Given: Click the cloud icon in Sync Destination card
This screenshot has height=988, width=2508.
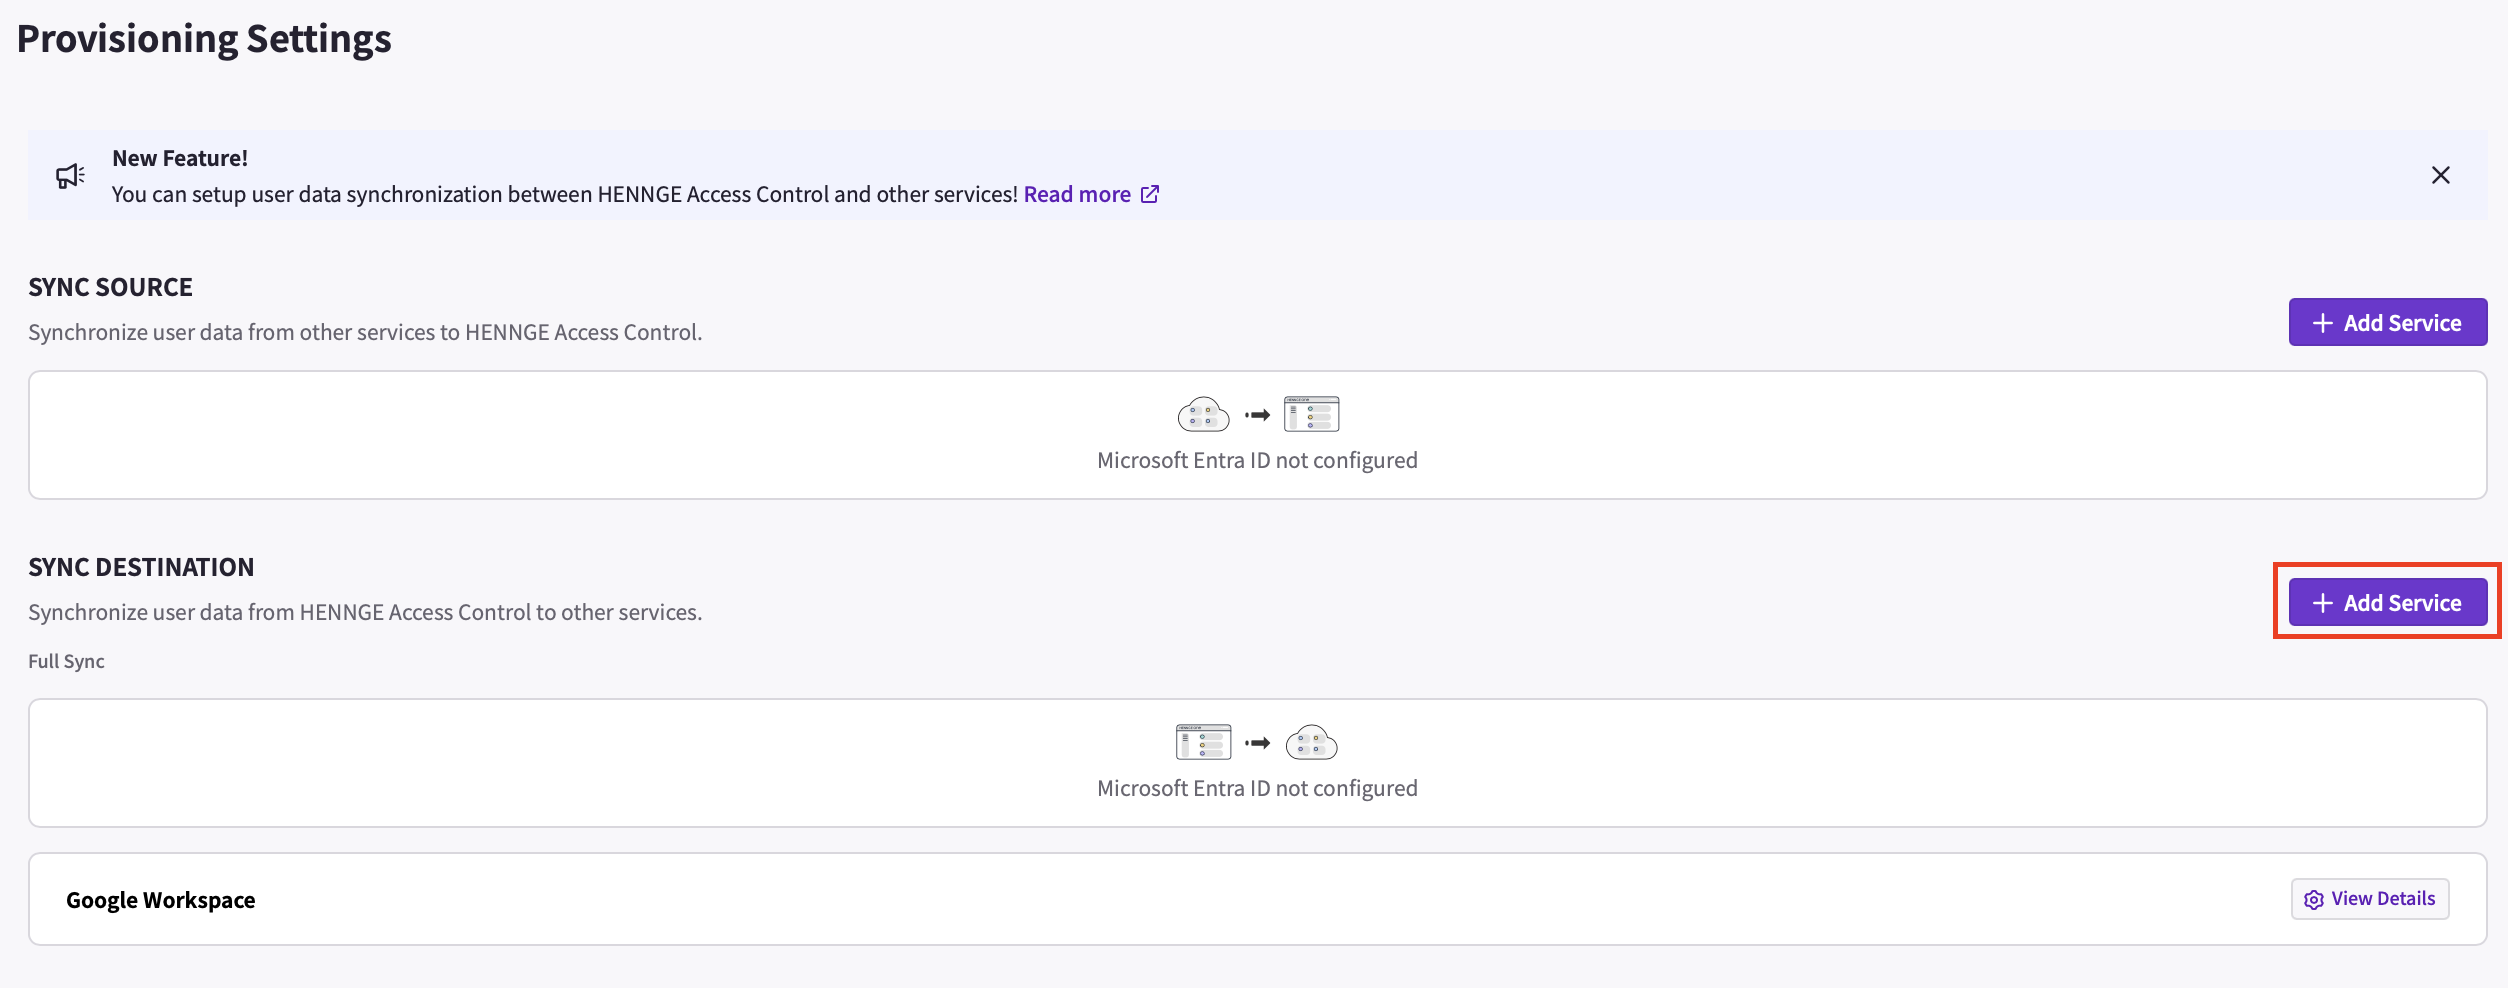Looking at the screenshot, I should coord(1311,742).
